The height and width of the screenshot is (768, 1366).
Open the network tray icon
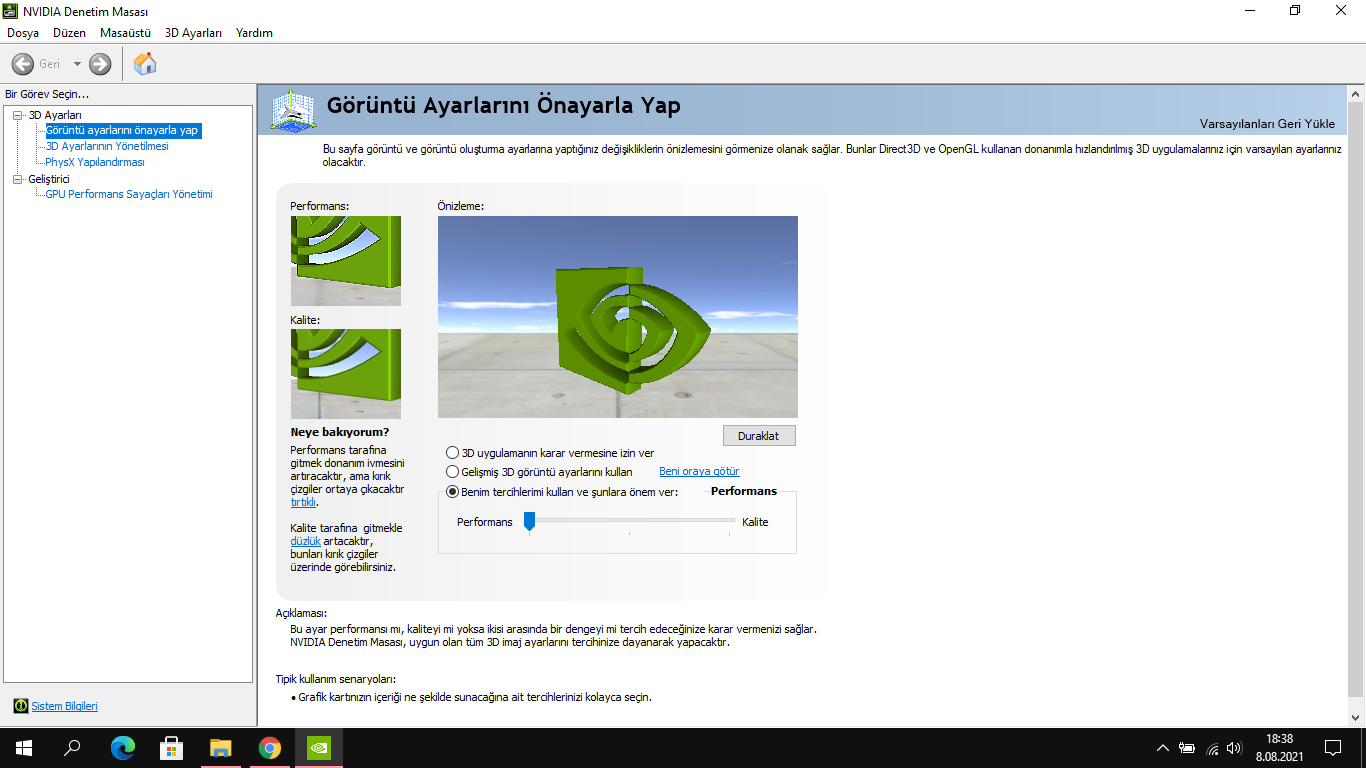click(x=1212, y=748)
